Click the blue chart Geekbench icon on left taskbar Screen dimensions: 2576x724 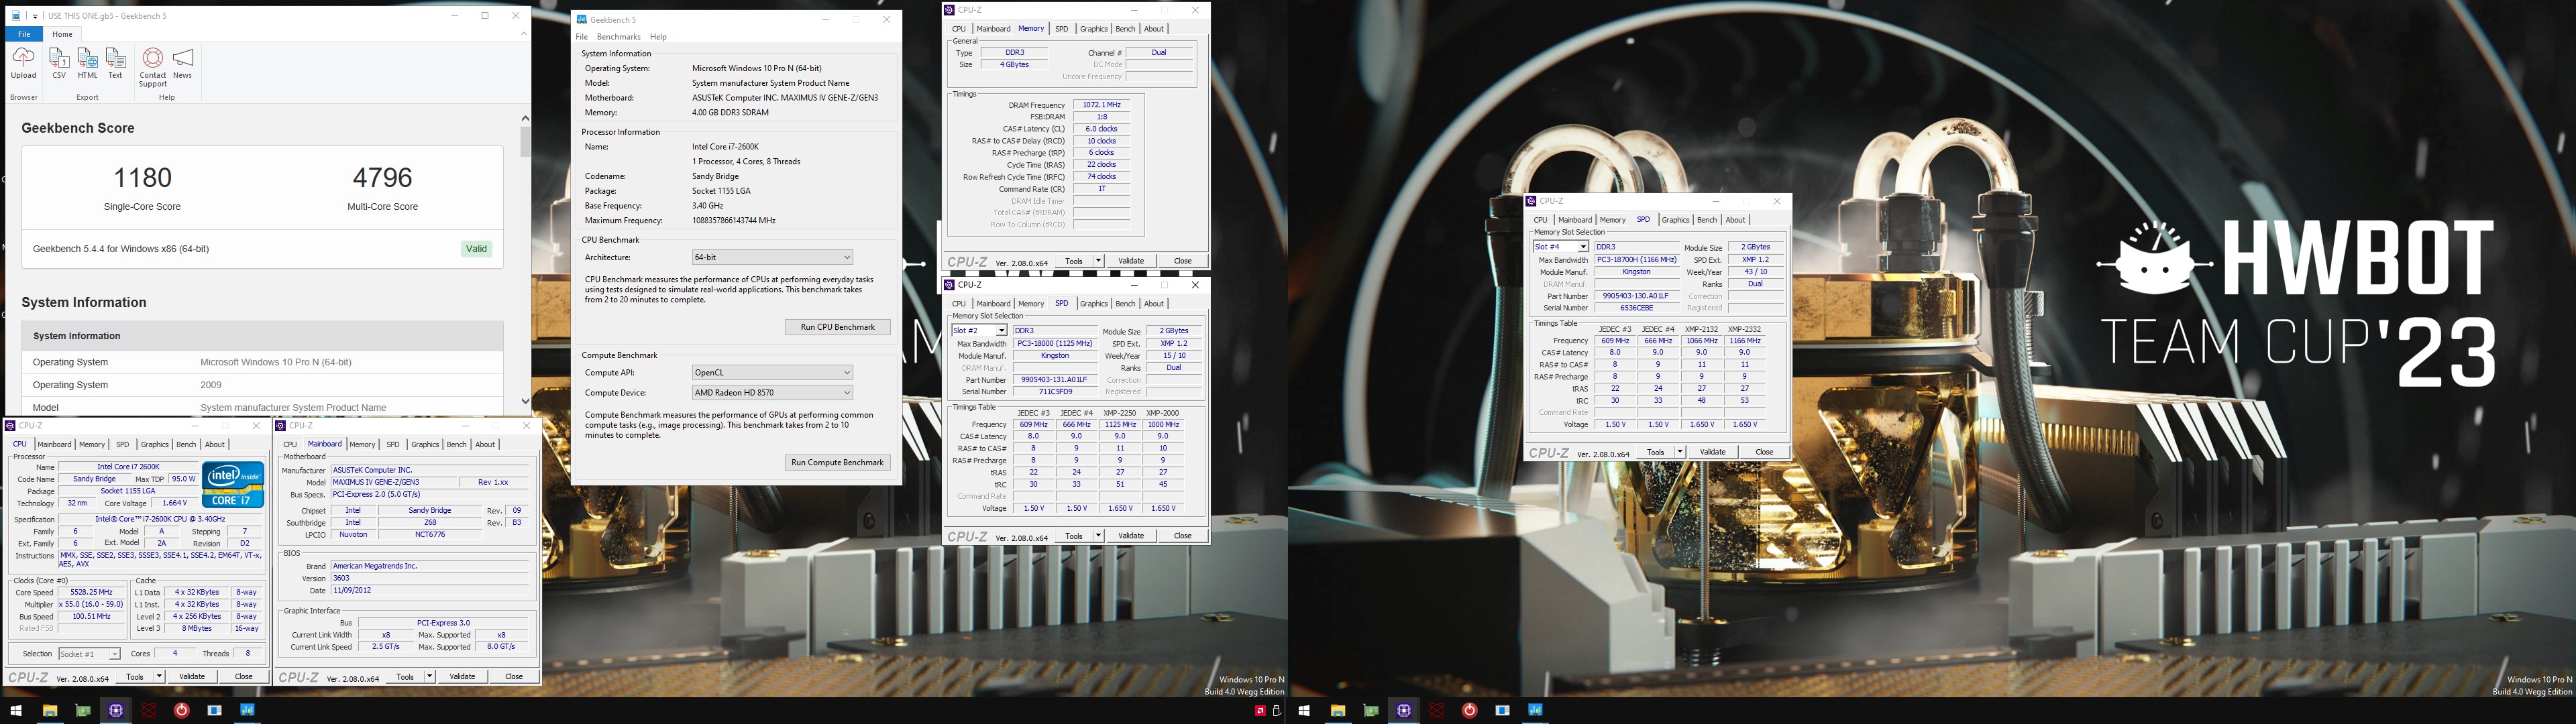click(247, 711)
